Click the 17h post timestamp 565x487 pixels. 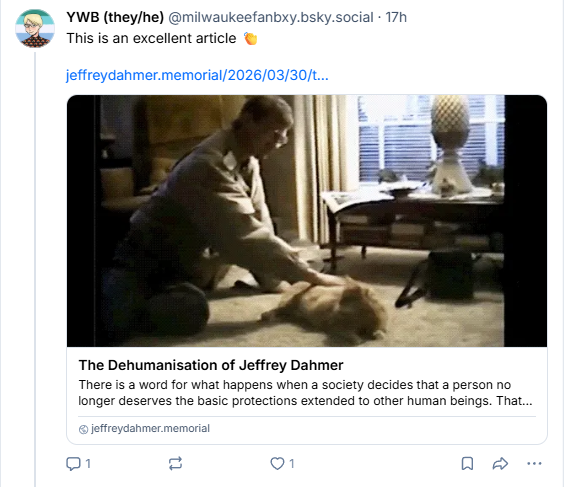click(396, 17)
